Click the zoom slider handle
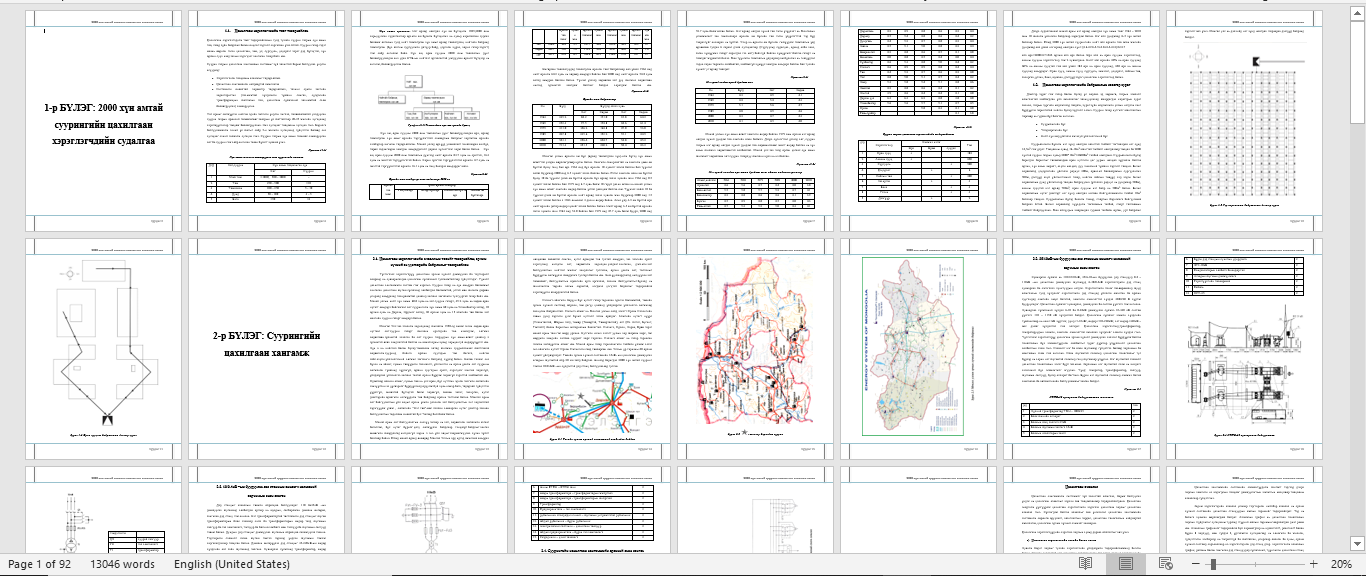This screenshot has width=1366, height=576. (1212, 564)
